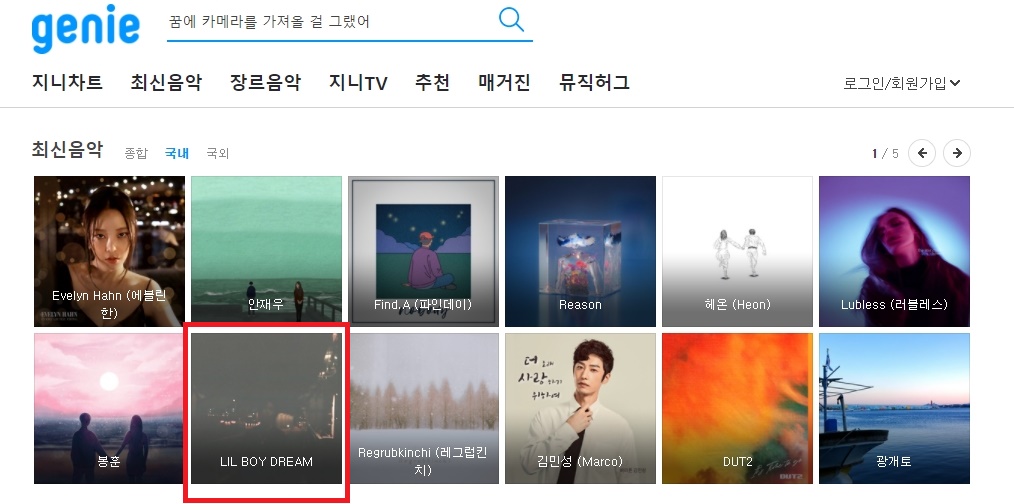Open the LIL BOY DREAM album thumbnail
The height and width of the screenshot is (504, 1014).
(266, 408)
